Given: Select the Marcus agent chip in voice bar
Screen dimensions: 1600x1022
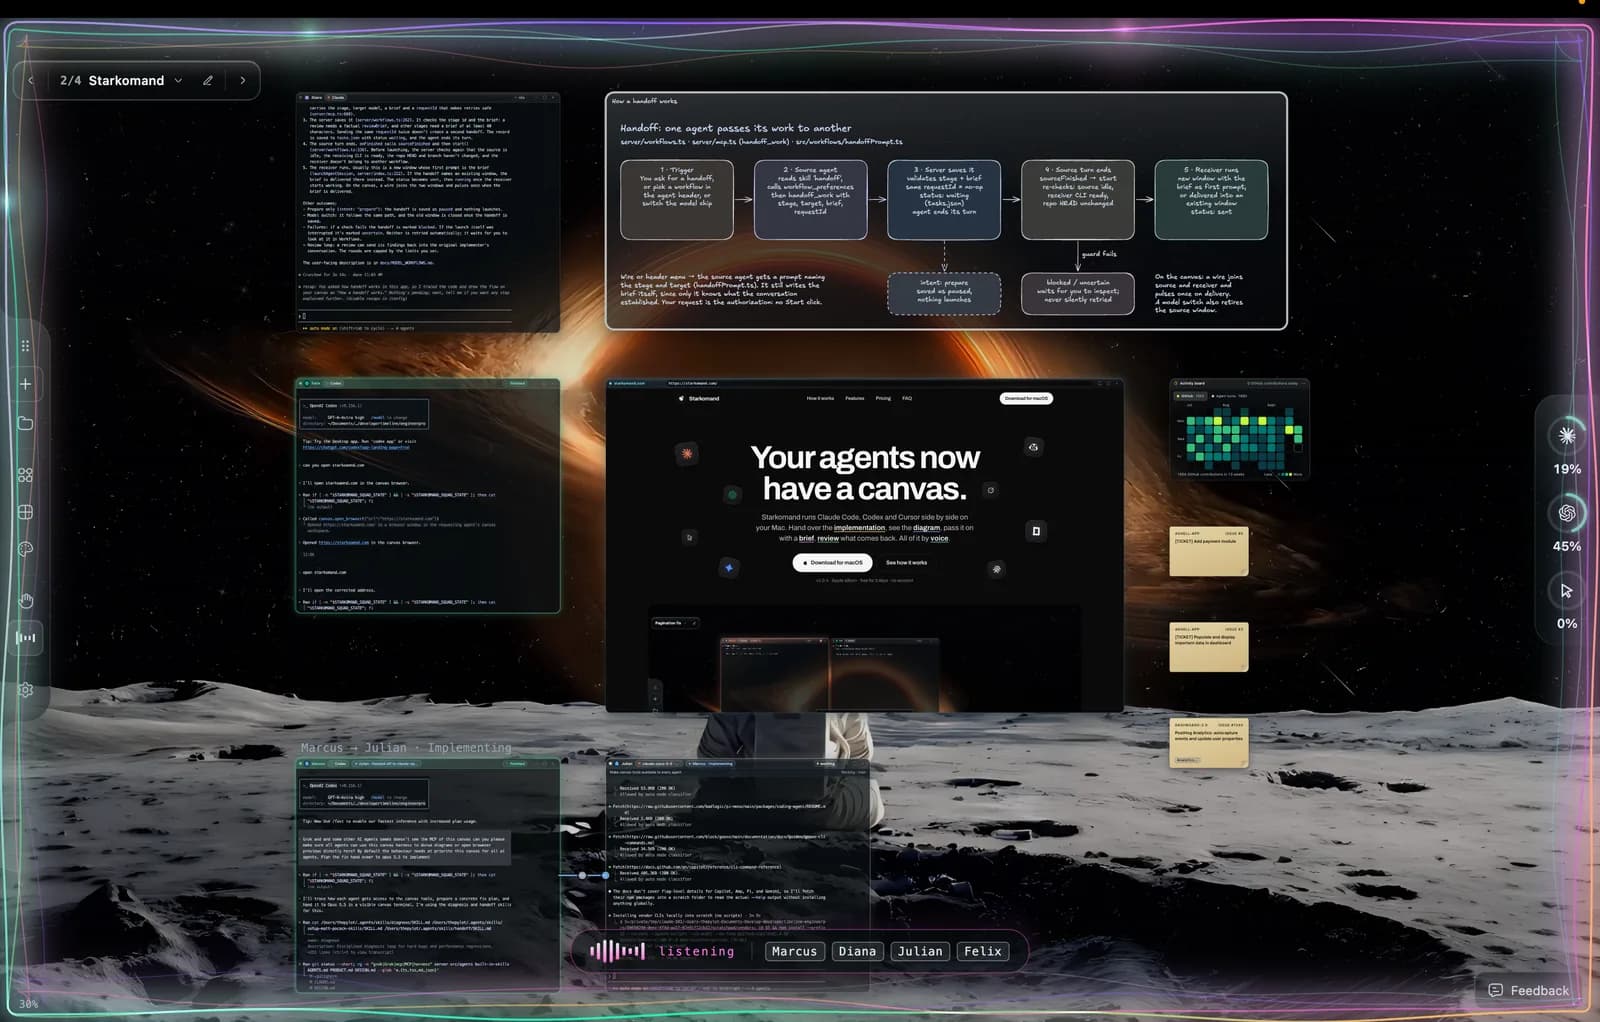Looking at the screenshot, I should click(x=794, y=952).
